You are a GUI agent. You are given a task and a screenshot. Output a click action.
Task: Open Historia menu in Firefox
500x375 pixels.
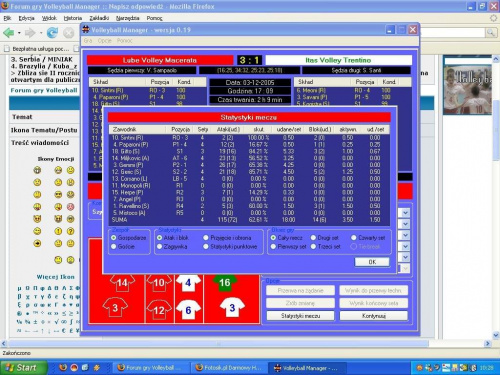pyautogui.click(x=73, y=18)
